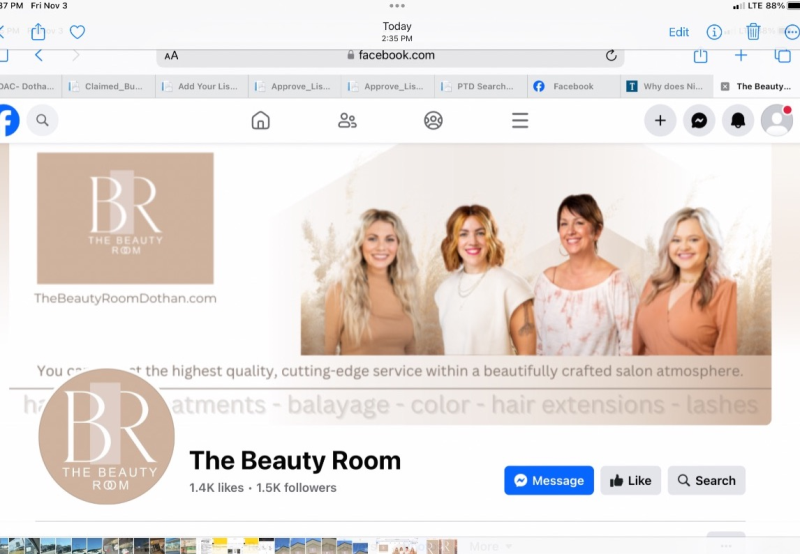Click the page Search button

707,481
